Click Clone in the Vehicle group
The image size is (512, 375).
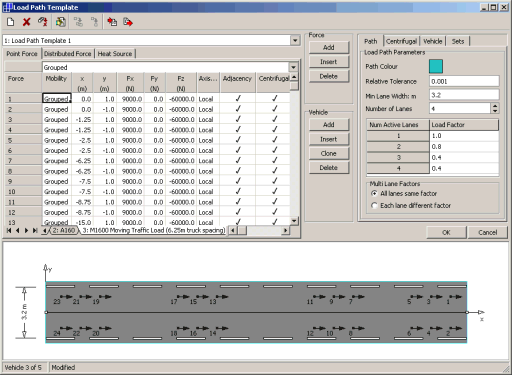(x=329, y=153)
